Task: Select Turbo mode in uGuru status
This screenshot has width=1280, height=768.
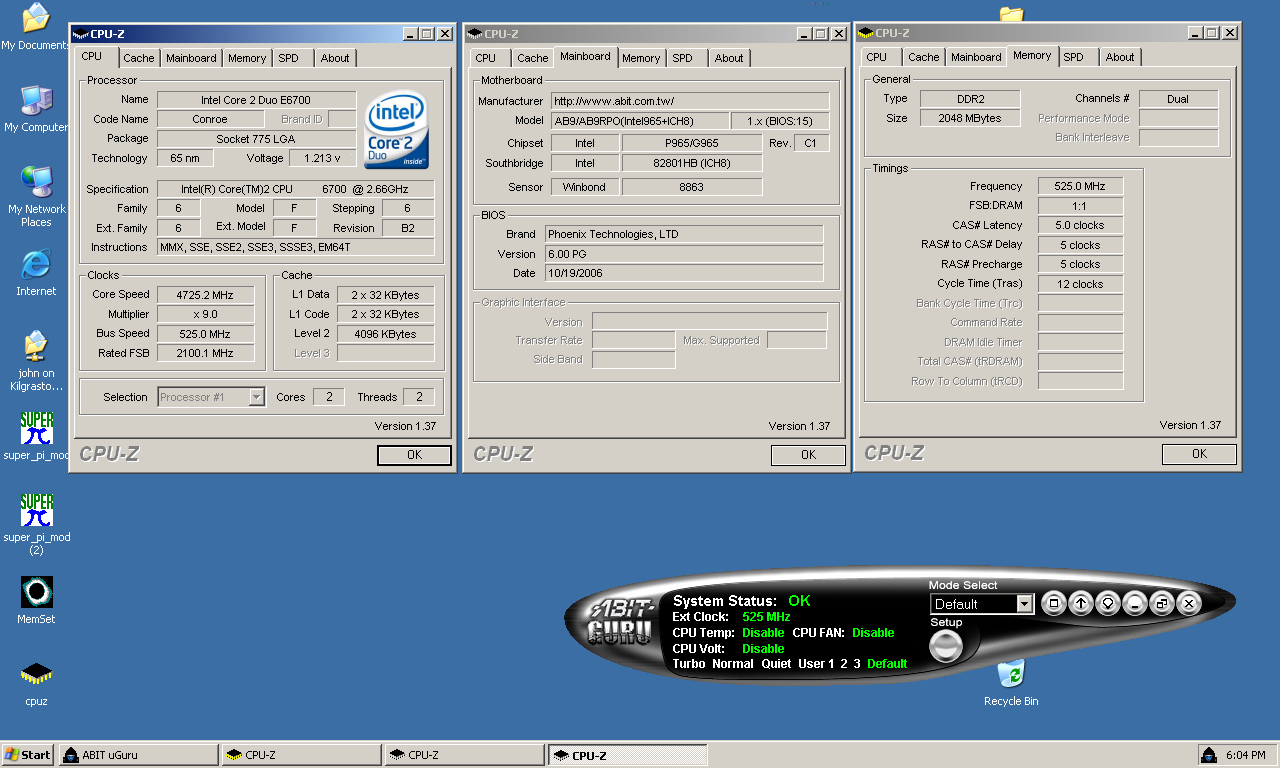Action: pos(689,664)
